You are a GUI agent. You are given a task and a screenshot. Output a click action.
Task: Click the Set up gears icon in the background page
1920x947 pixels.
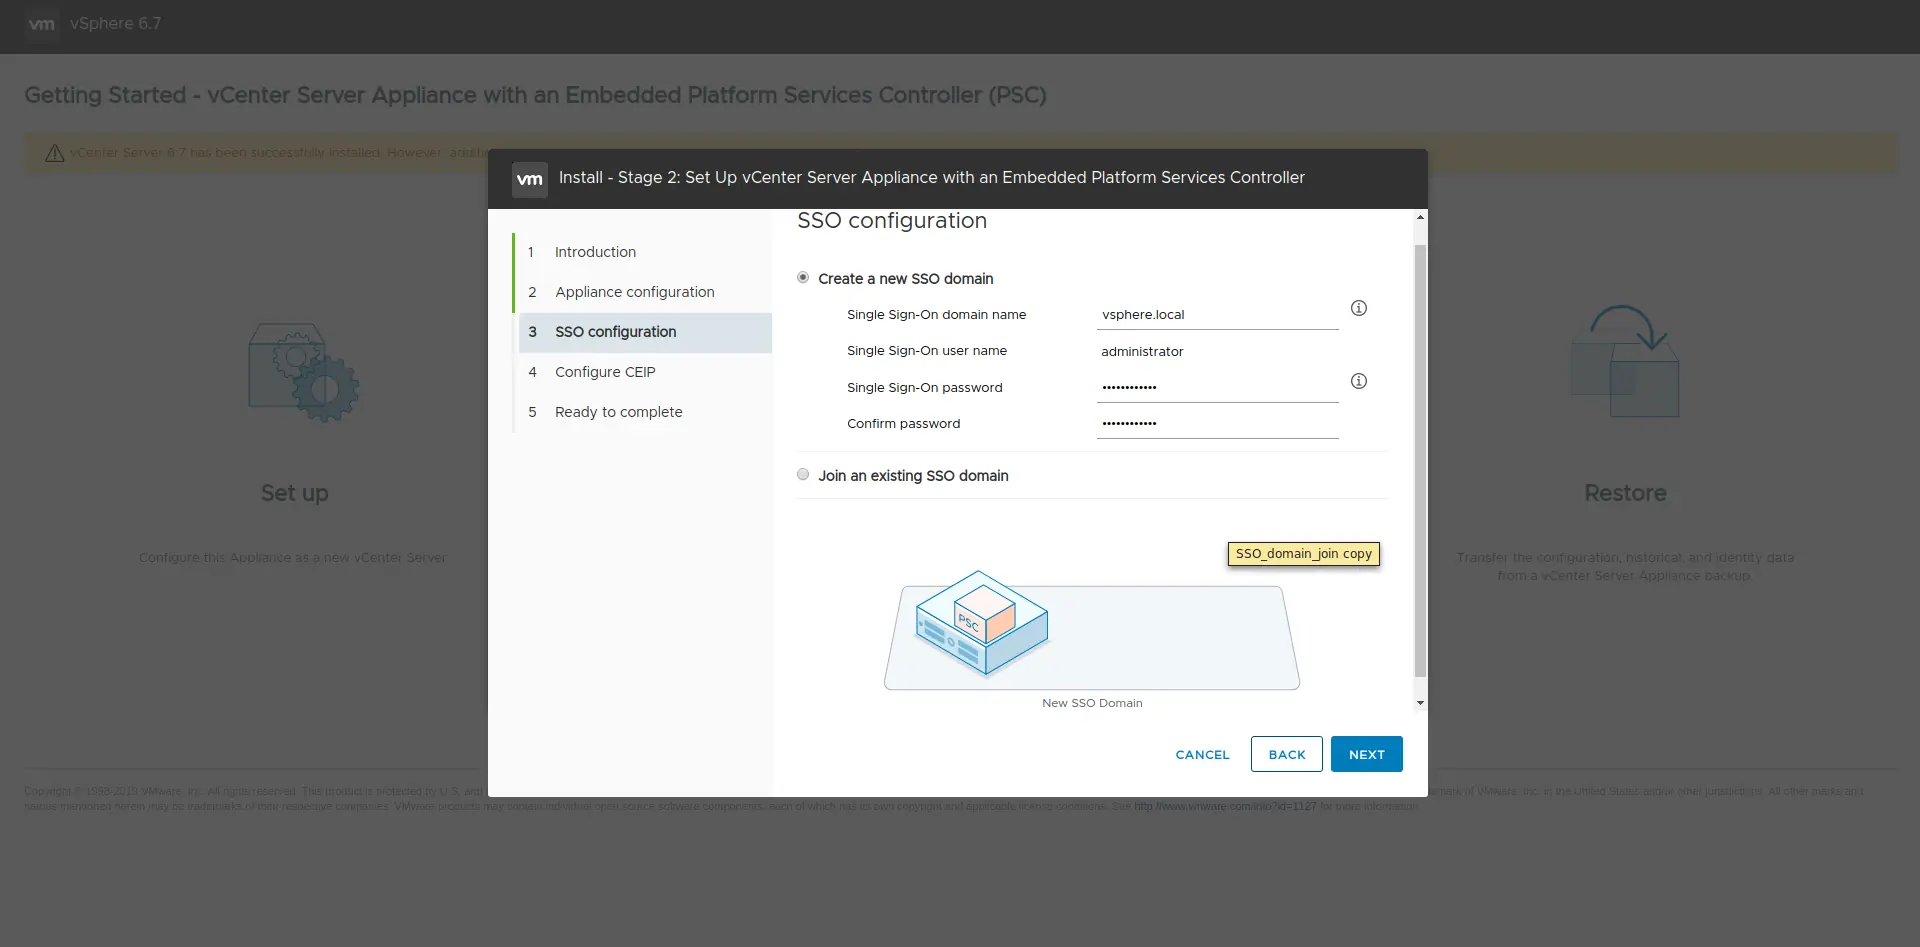click(303, 372)
